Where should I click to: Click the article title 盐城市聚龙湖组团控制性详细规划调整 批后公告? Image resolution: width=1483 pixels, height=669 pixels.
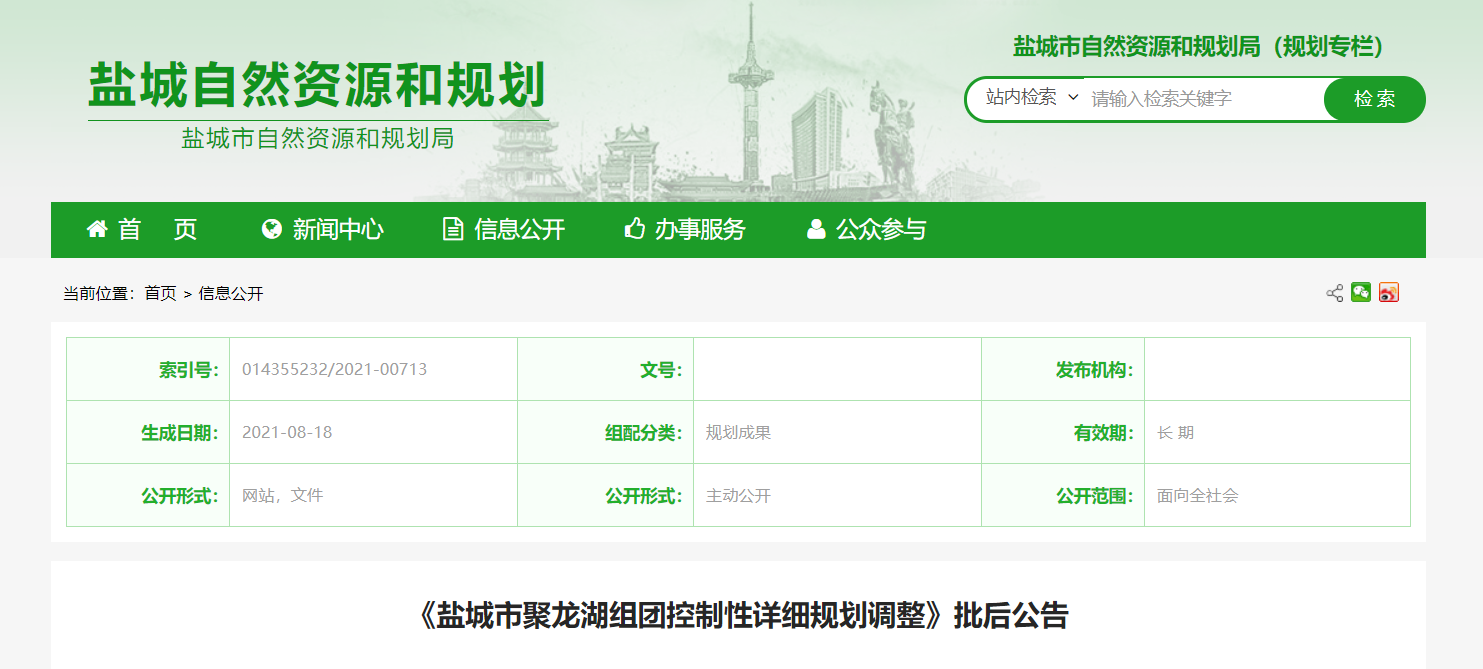point(741,615)
